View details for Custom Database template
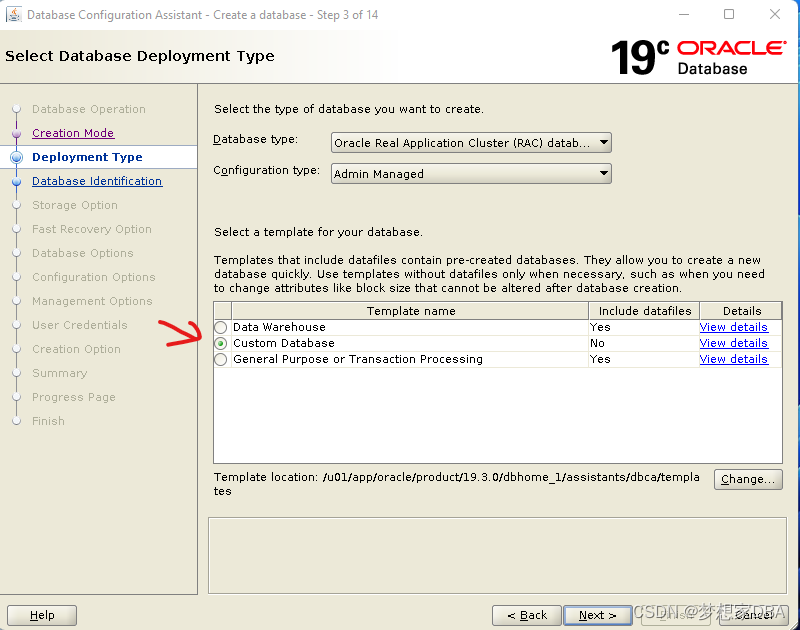 coord(734,343)
